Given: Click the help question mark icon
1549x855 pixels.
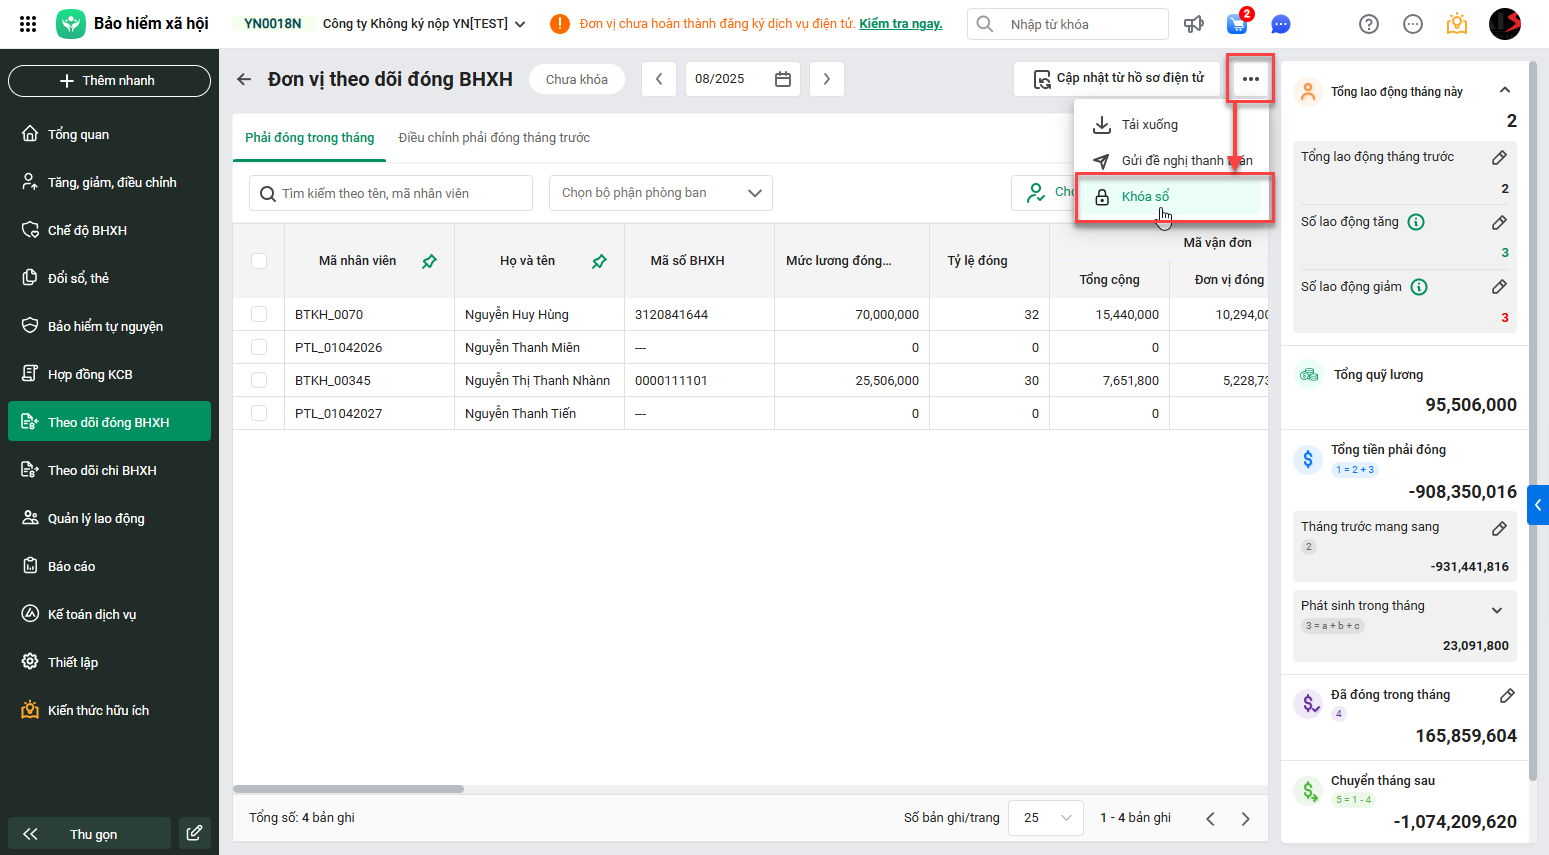Looking at the screenshot, I should click(x=1369, y=24).
